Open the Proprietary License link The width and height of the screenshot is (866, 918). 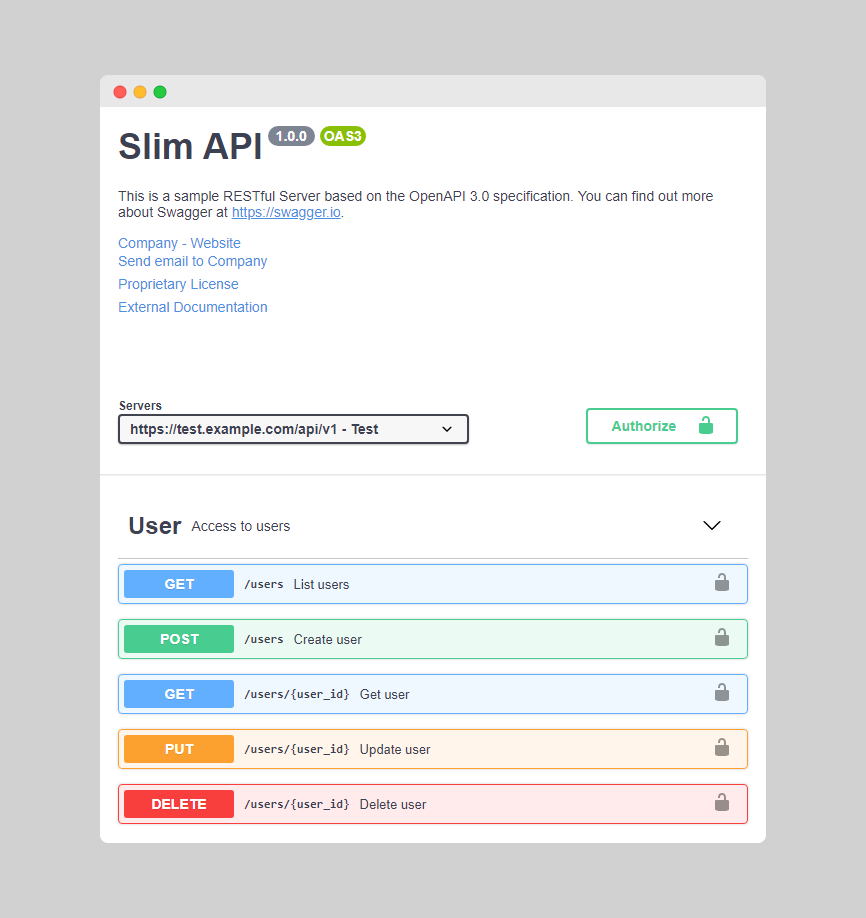coord(178,284)
